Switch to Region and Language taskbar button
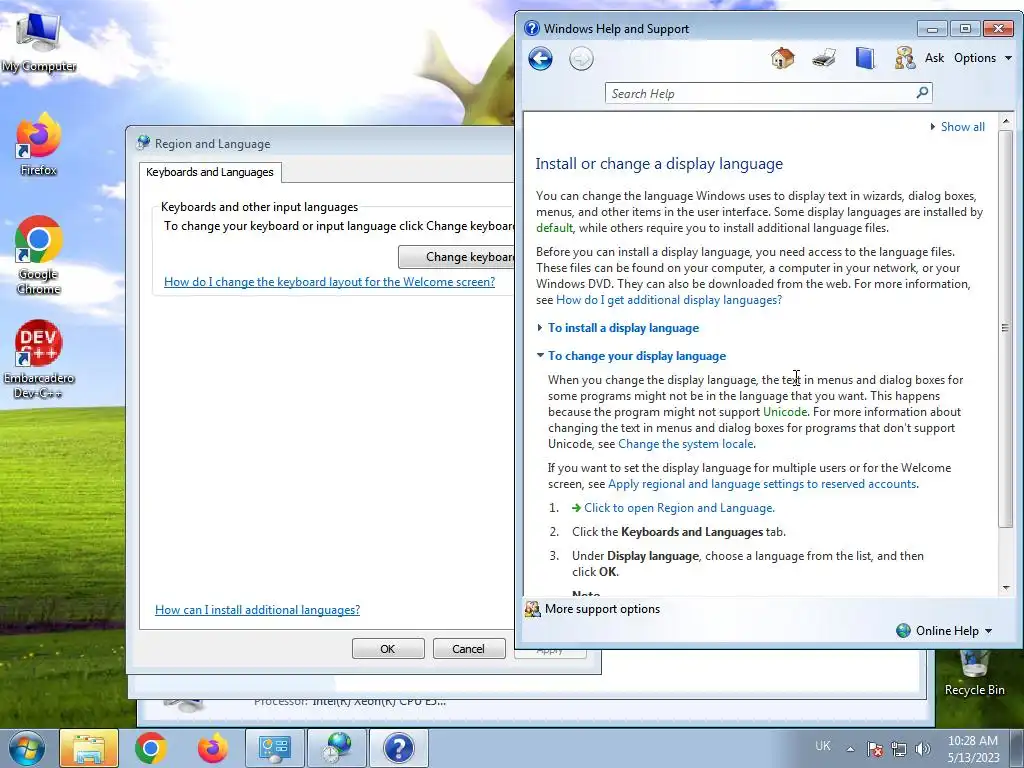 (337, 748)
